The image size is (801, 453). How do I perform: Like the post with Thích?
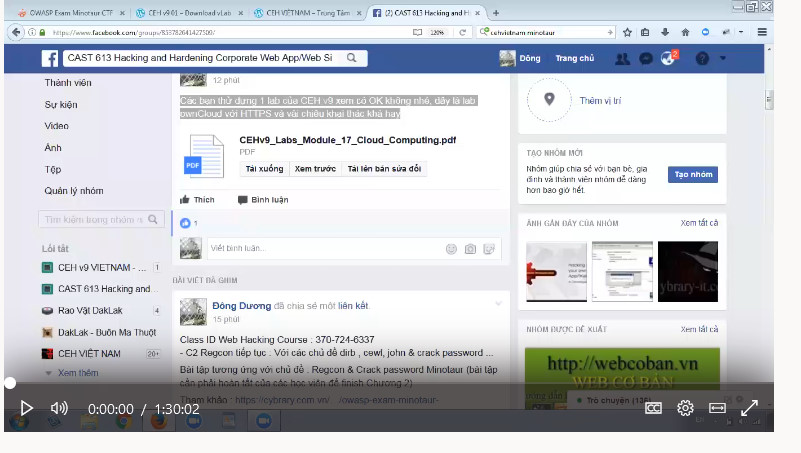[x=197, y=200]
